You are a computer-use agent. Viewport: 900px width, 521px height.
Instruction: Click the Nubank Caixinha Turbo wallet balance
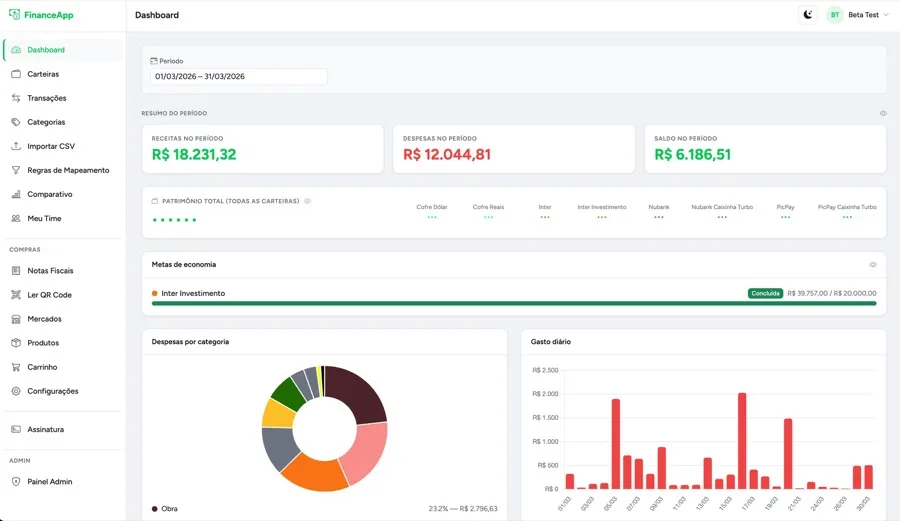pos(722,217)
